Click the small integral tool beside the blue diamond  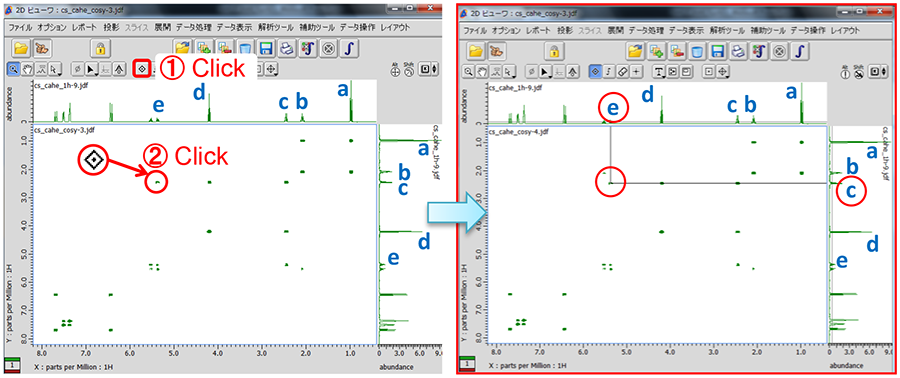tap(610, 71)
